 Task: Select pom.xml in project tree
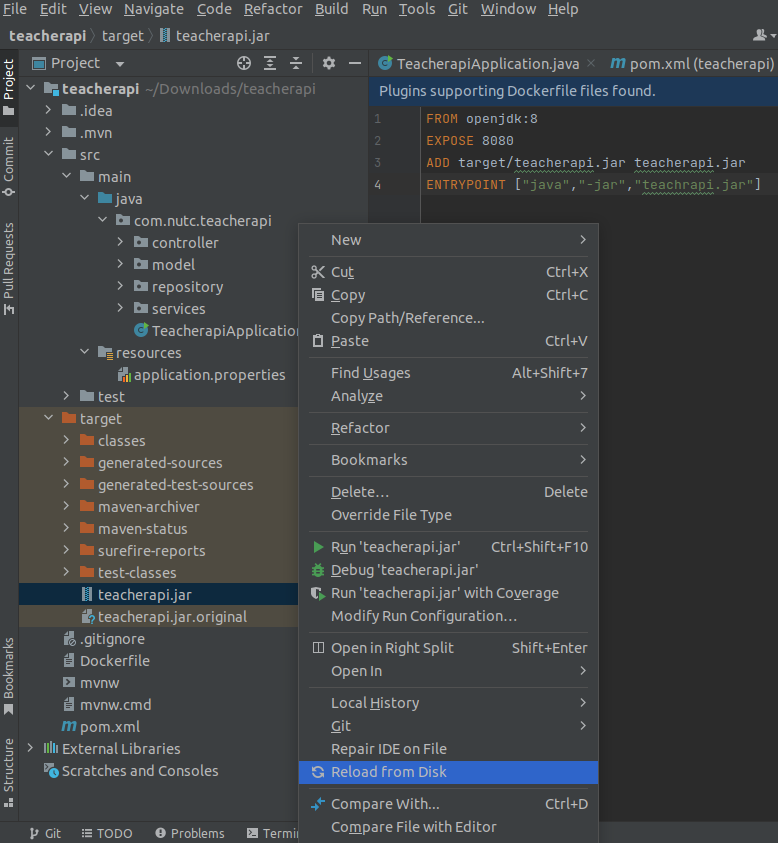click(x=110, y=727)
